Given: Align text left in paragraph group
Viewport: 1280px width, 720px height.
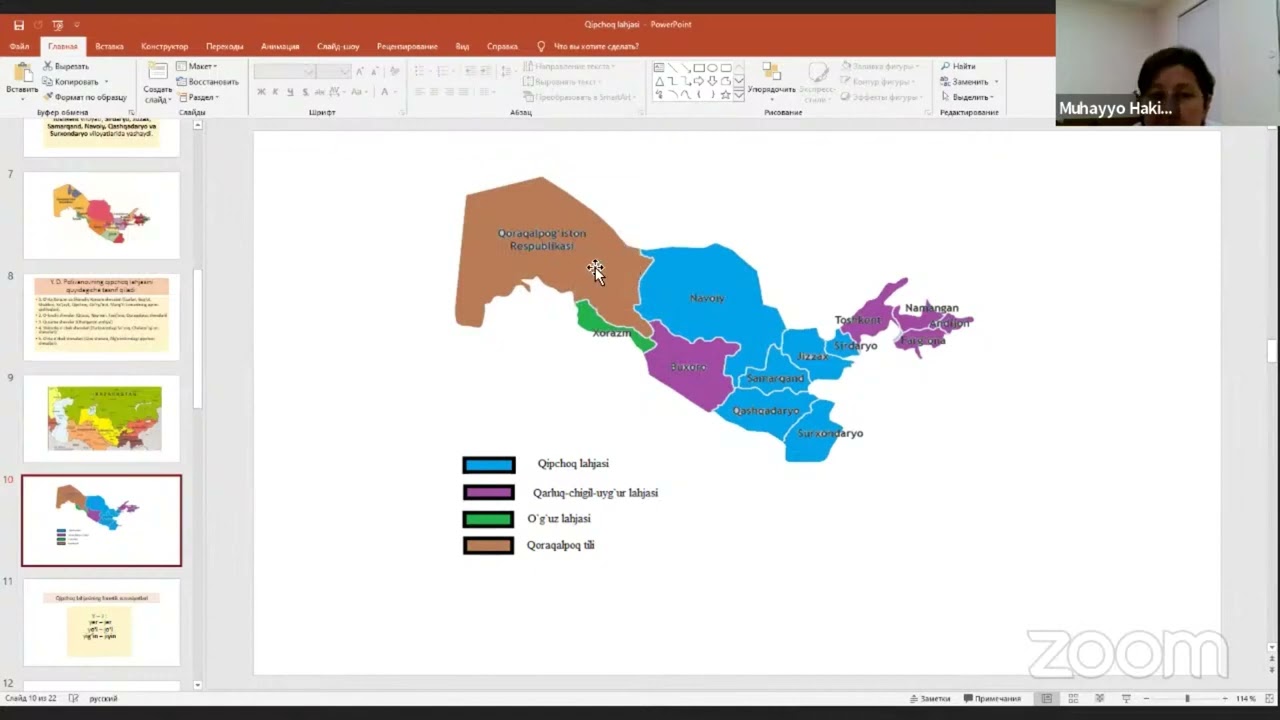Looking at the screenshot, I should pyautogui.click(x=420, y=92).
